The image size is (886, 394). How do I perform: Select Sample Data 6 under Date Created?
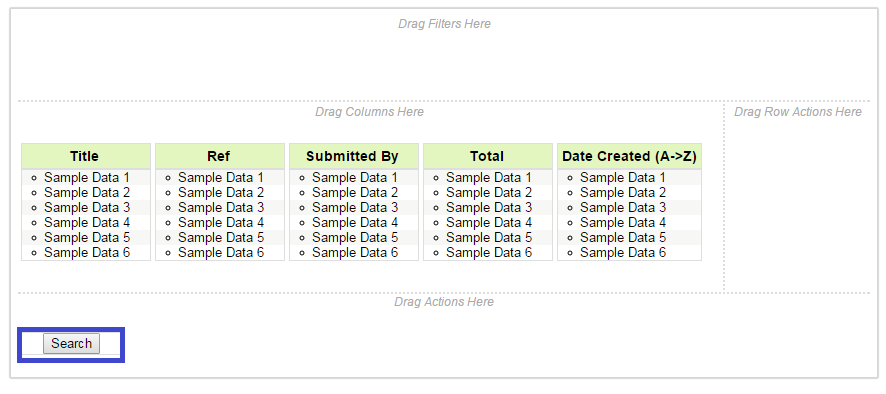coord(623,253)
